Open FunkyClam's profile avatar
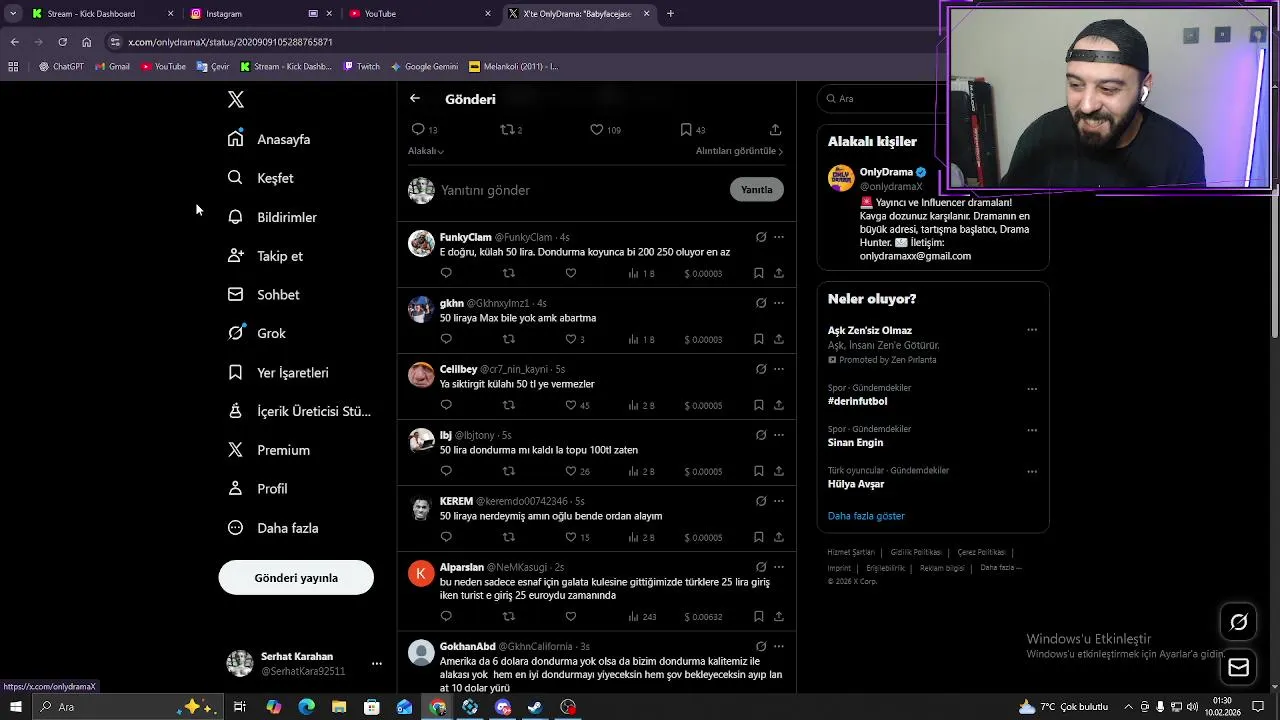The height and width of the screenshot is (720, 1280). (x=421, y=243)
